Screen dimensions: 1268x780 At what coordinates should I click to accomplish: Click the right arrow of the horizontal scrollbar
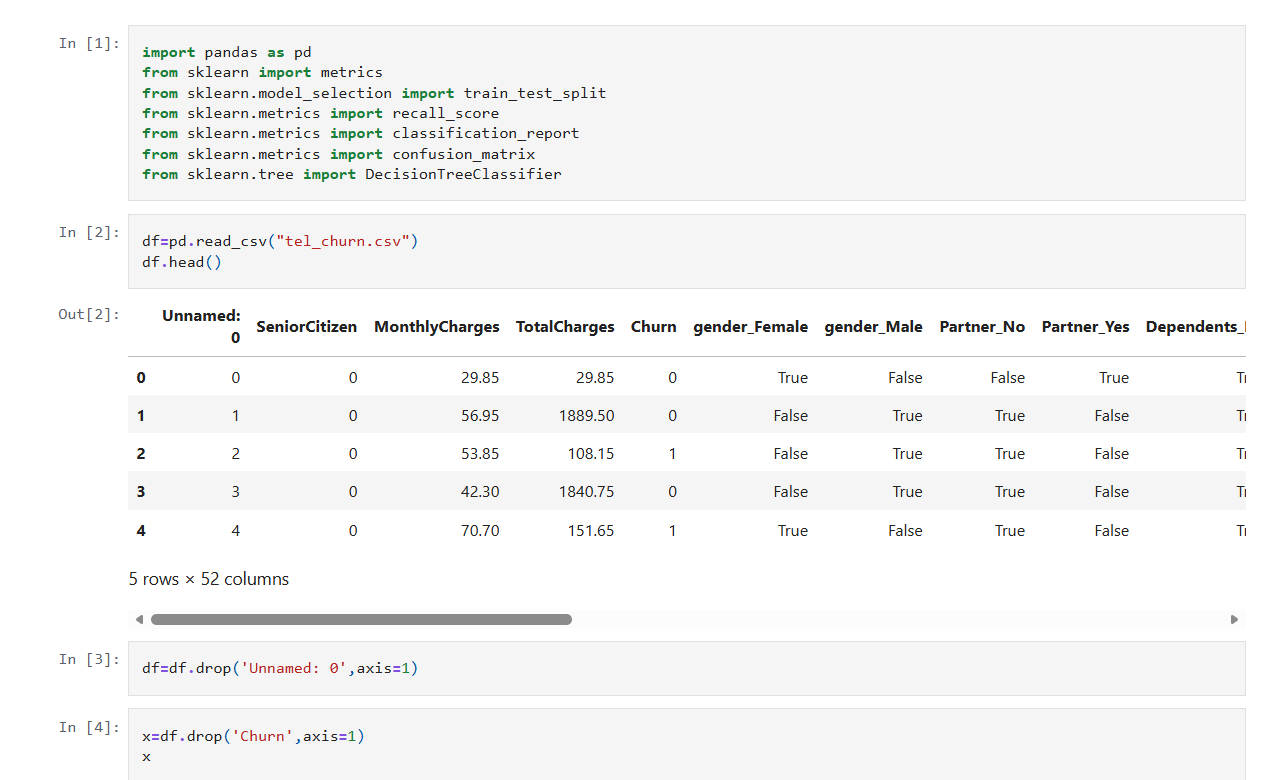point(1234,619)
